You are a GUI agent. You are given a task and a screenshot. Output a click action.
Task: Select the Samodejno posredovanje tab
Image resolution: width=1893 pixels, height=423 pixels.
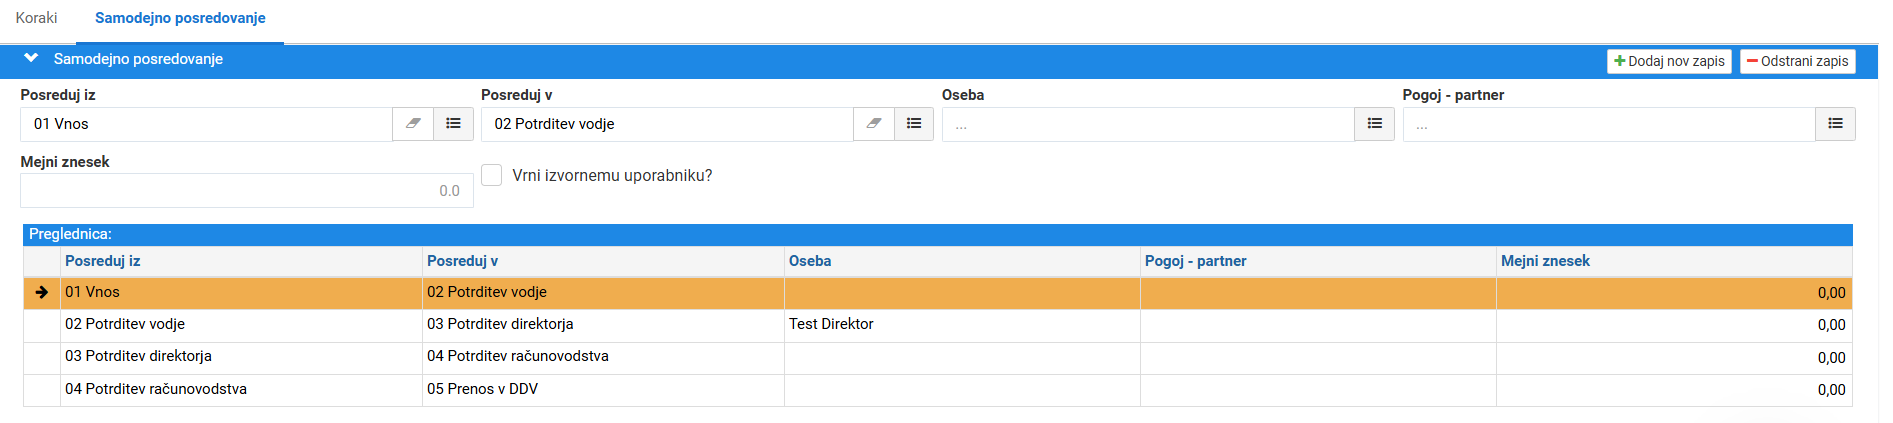[x=180, y=18]
